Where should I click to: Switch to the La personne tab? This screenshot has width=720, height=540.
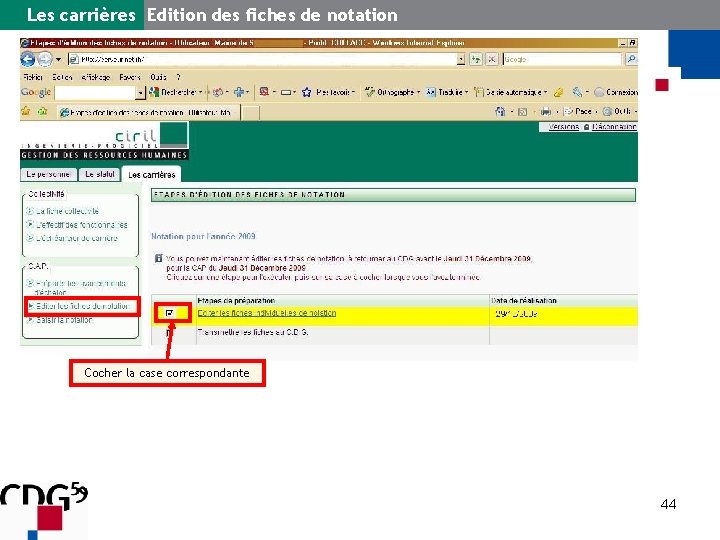pos(48,174)
